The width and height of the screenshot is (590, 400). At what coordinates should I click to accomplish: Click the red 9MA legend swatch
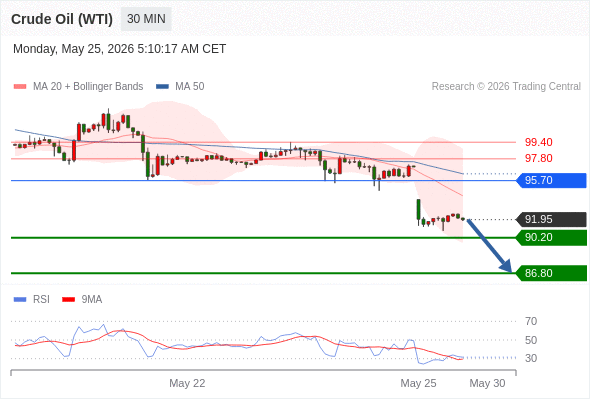[68, 300]
